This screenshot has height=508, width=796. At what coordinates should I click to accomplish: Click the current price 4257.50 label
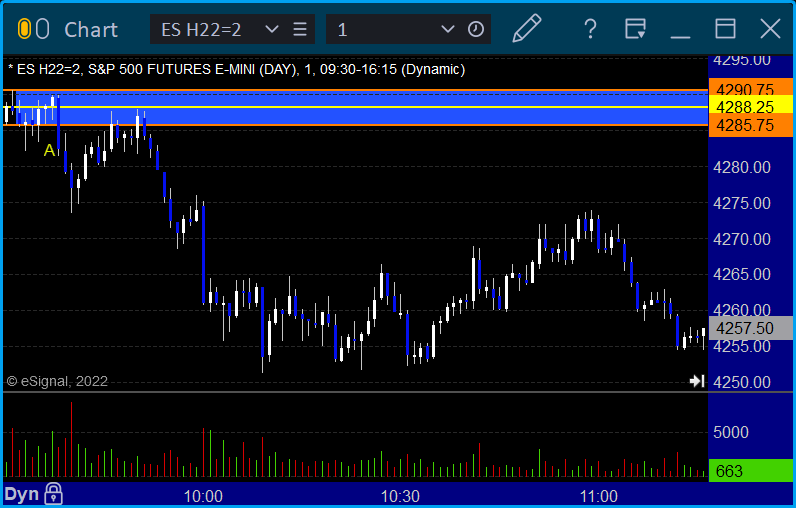750,328
